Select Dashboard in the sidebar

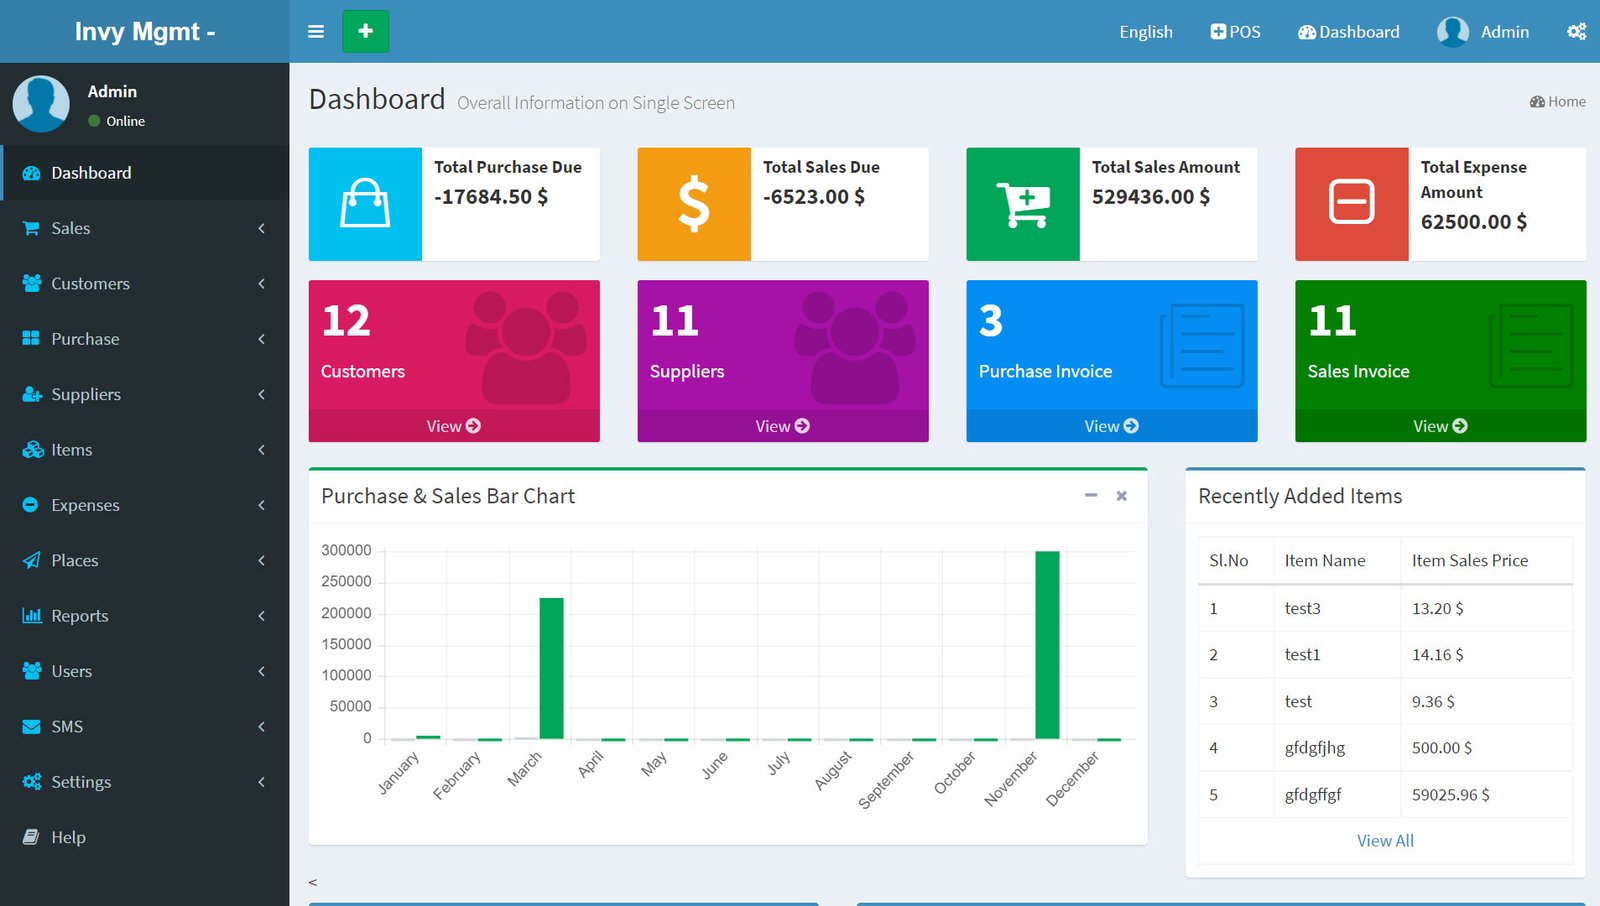(x=91, y=173)
